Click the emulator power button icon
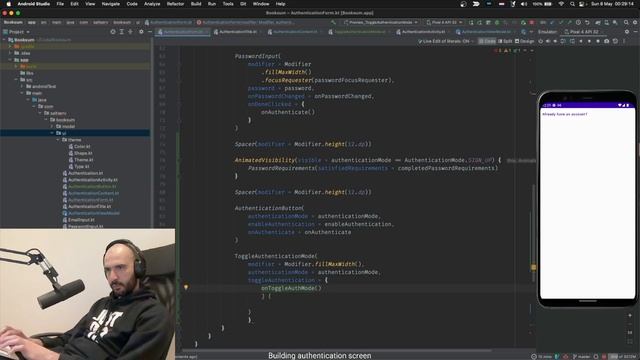Viewport: 640px width, 360px height. point(540,41)
